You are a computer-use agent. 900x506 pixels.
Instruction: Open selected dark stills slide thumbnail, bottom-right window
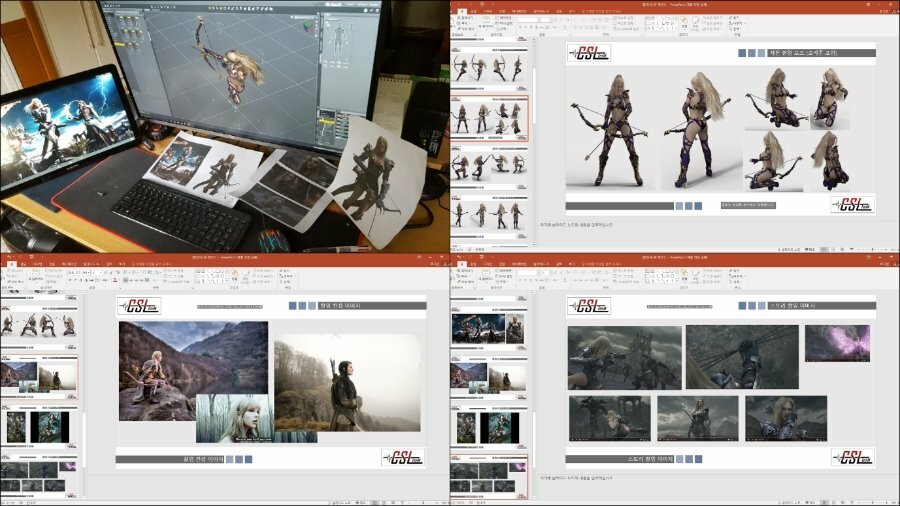point(489,477)
